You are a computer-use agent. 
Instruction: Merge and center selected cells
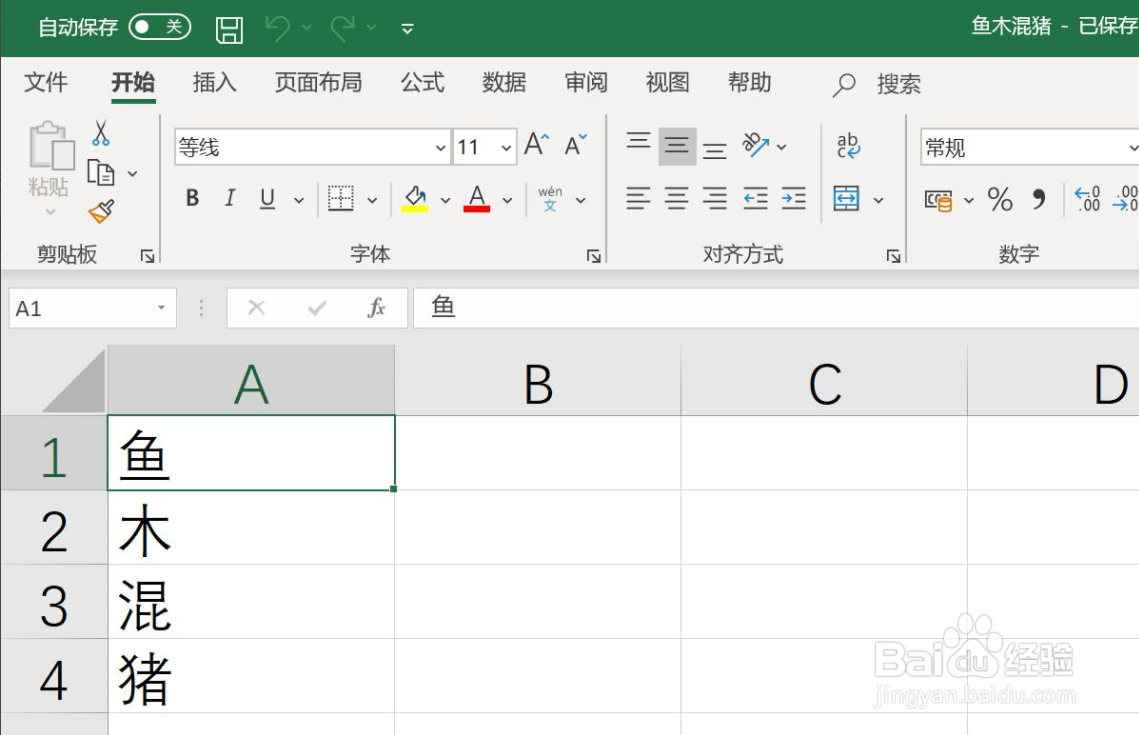click(x=848, y=198)
